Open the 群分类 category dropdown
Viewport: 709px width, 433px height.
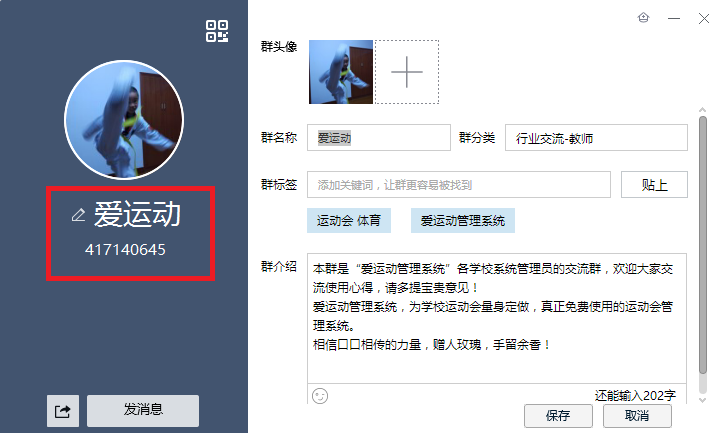click(x=596, y=137)
